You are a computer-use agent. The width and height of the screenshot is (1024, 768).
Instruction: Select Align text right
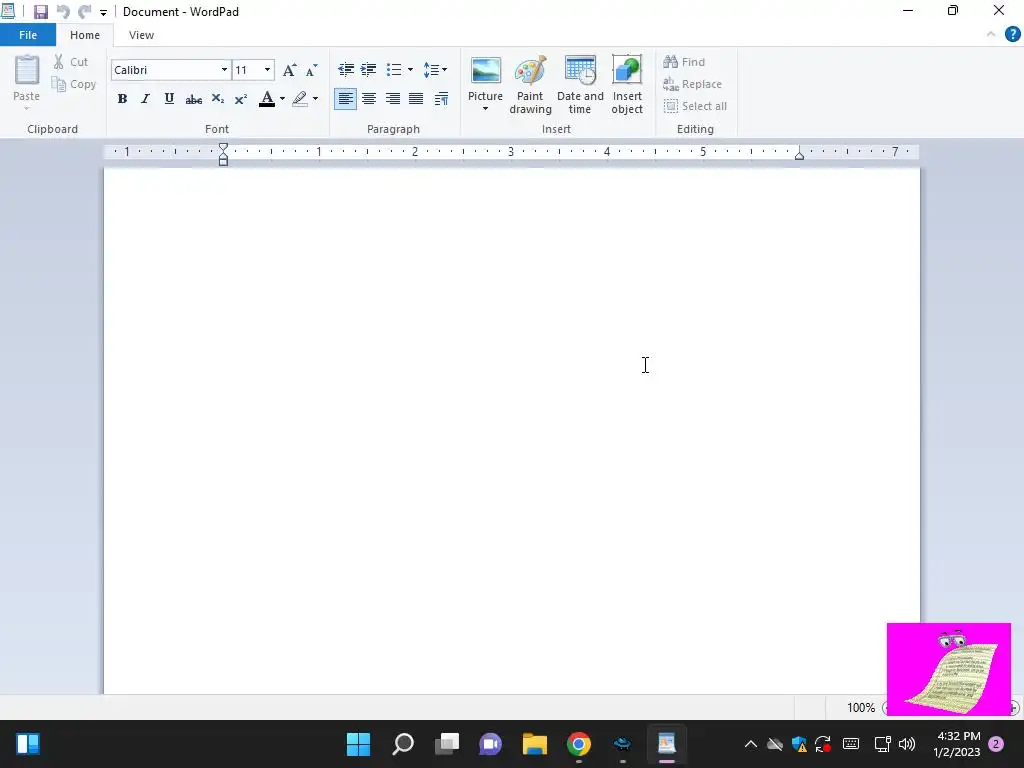pos(392,99)
